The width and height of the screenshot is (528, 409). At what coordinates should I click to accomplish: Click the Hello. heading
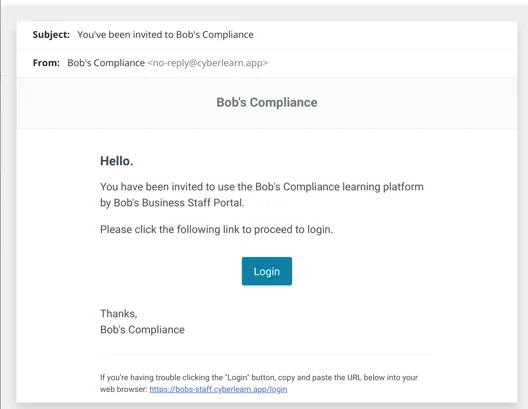tap(117, 161)
